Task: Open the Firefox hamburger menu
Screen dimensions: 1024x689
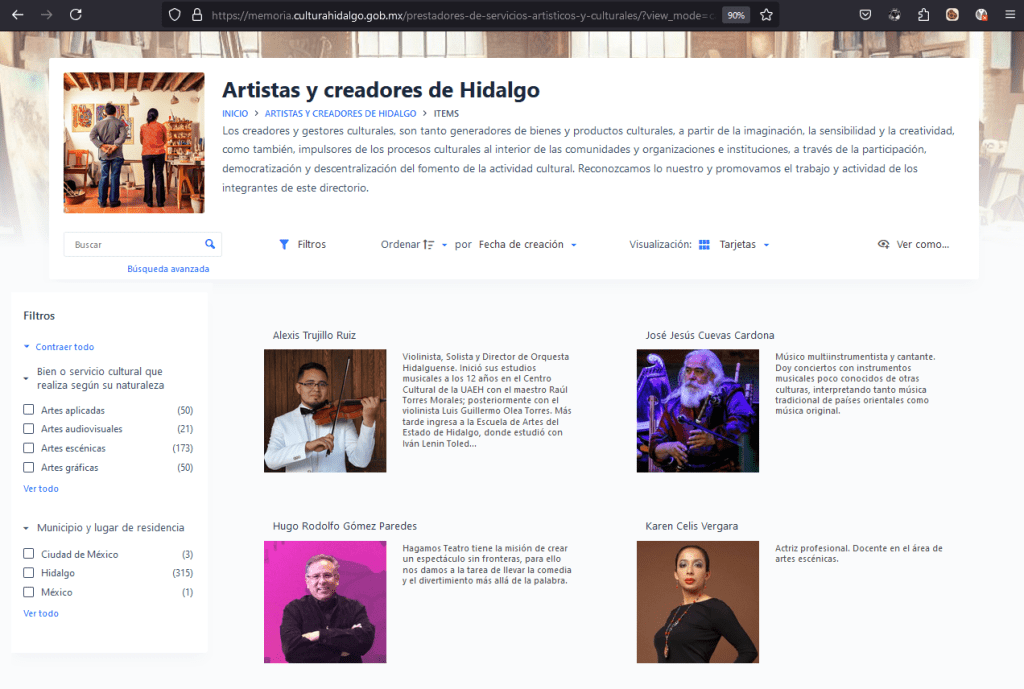Action: 1009,15
